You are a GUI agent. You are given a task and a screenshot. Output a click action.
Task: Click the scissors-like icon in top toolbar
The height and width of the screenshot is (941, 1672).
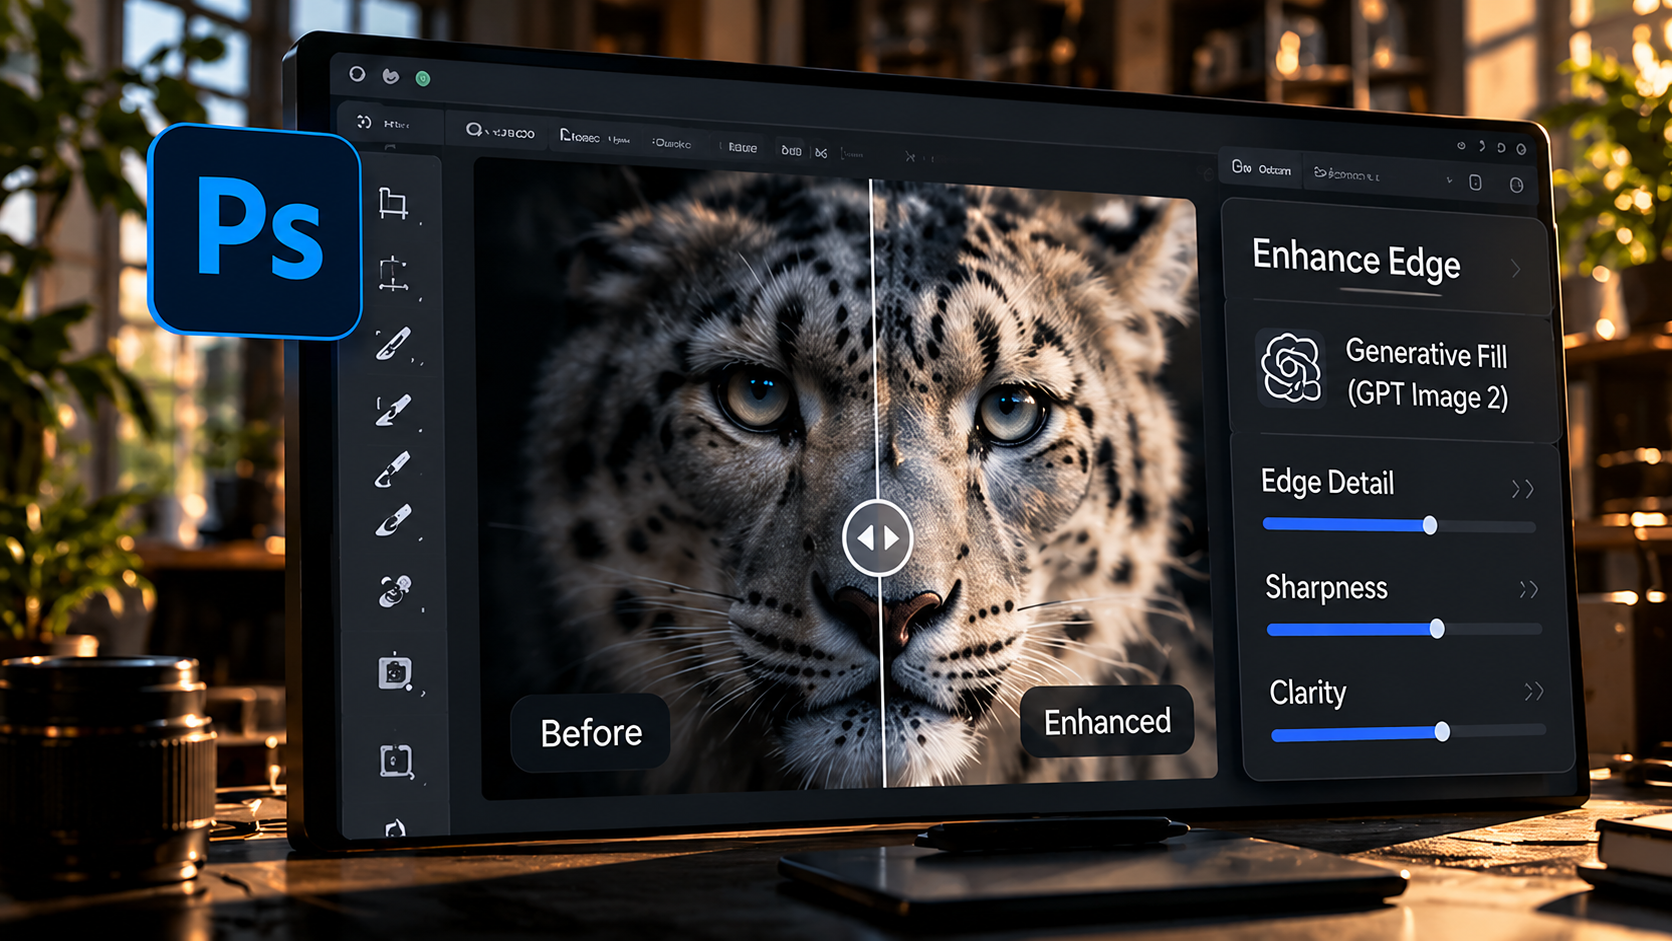821,152
